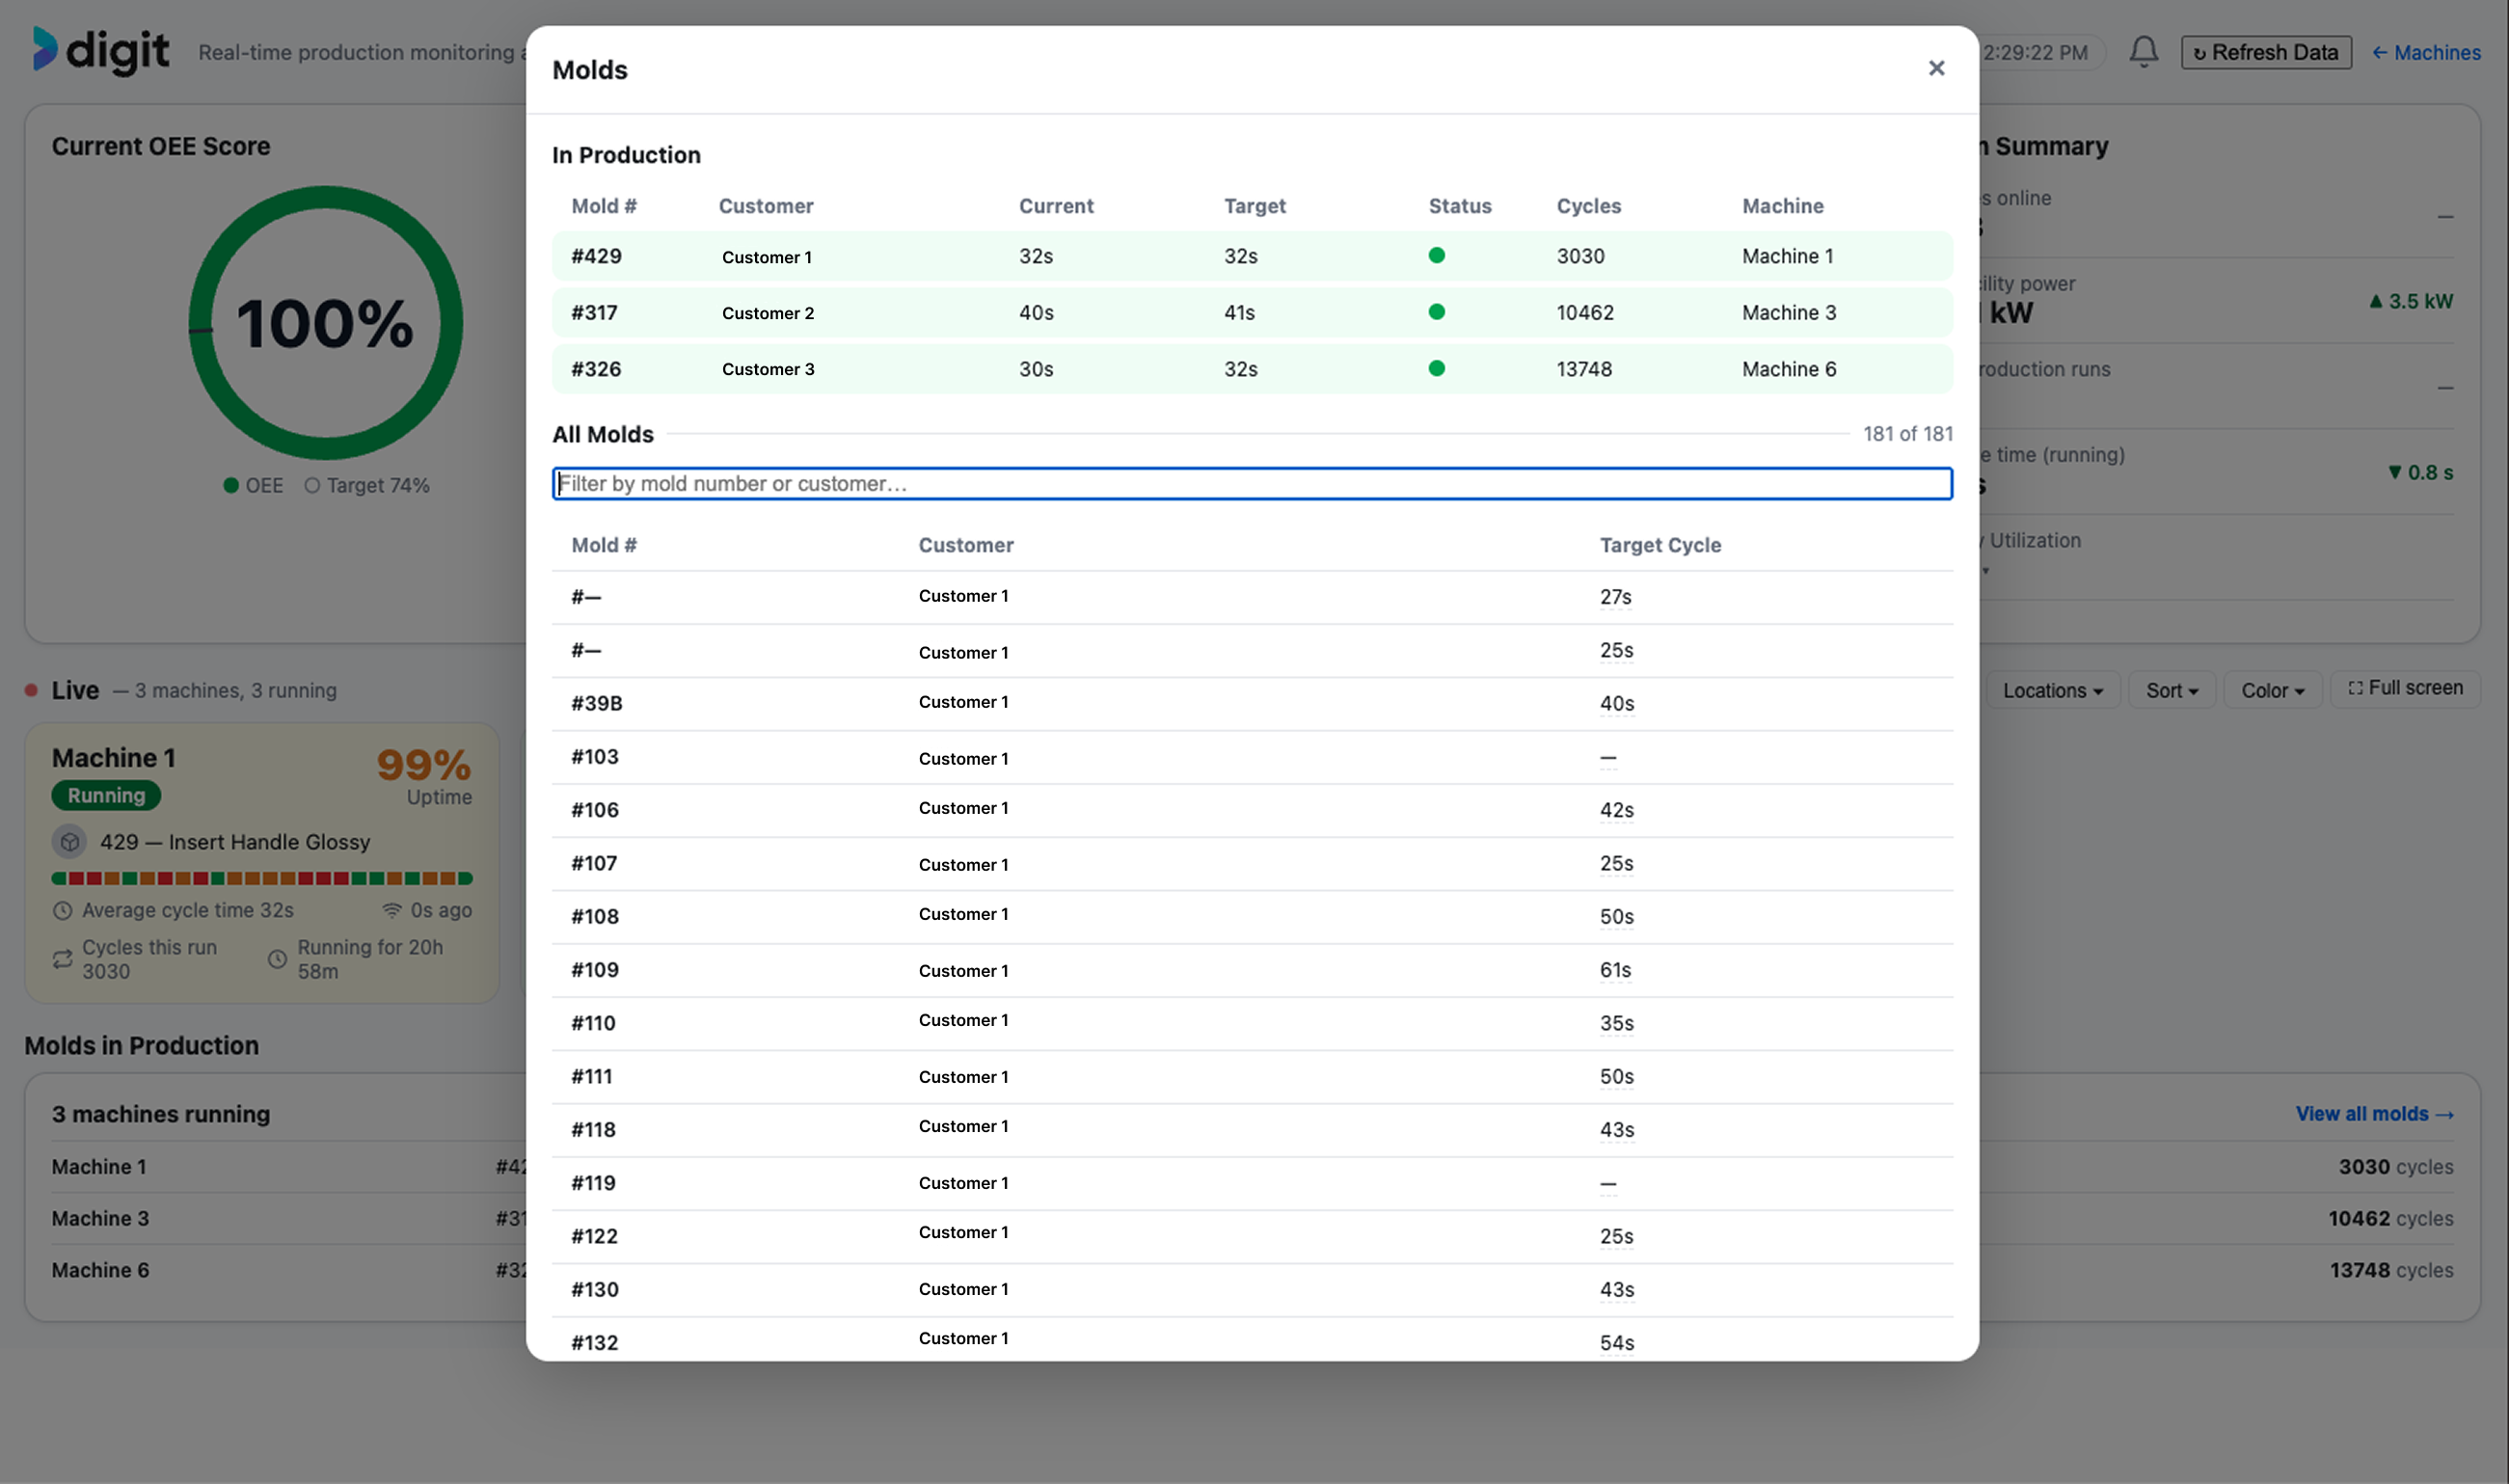Toggle the Target 74% legend item
The image size is (2509, 1484).
point(367,485)
